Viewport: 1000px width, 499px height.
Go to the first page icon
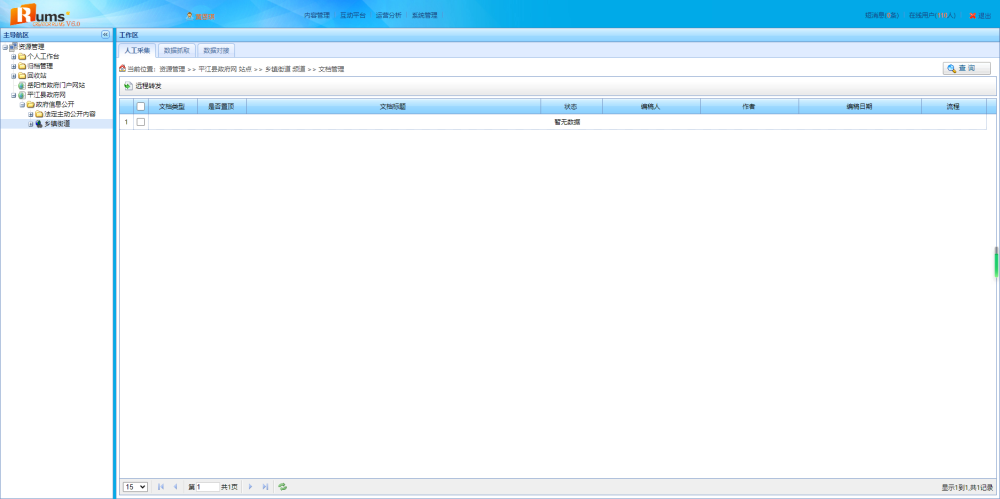pyautogui.click(x=161, y=487)
